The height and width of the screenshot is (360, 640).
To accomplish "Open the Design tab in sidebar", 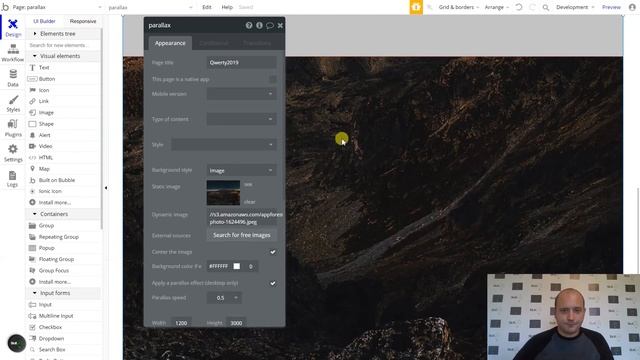I will [13, 28].
